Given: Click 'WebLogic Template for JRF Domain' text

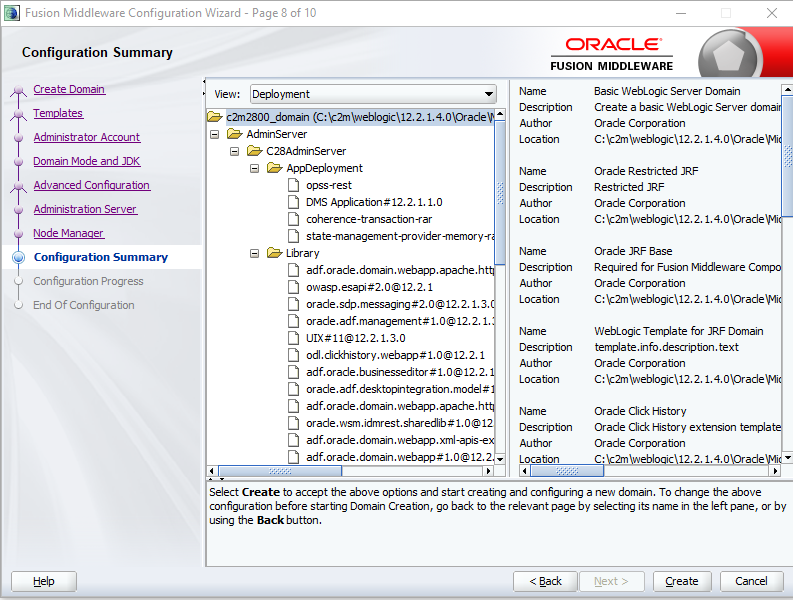Looking at the screenshot, I should tap(679, 331).
